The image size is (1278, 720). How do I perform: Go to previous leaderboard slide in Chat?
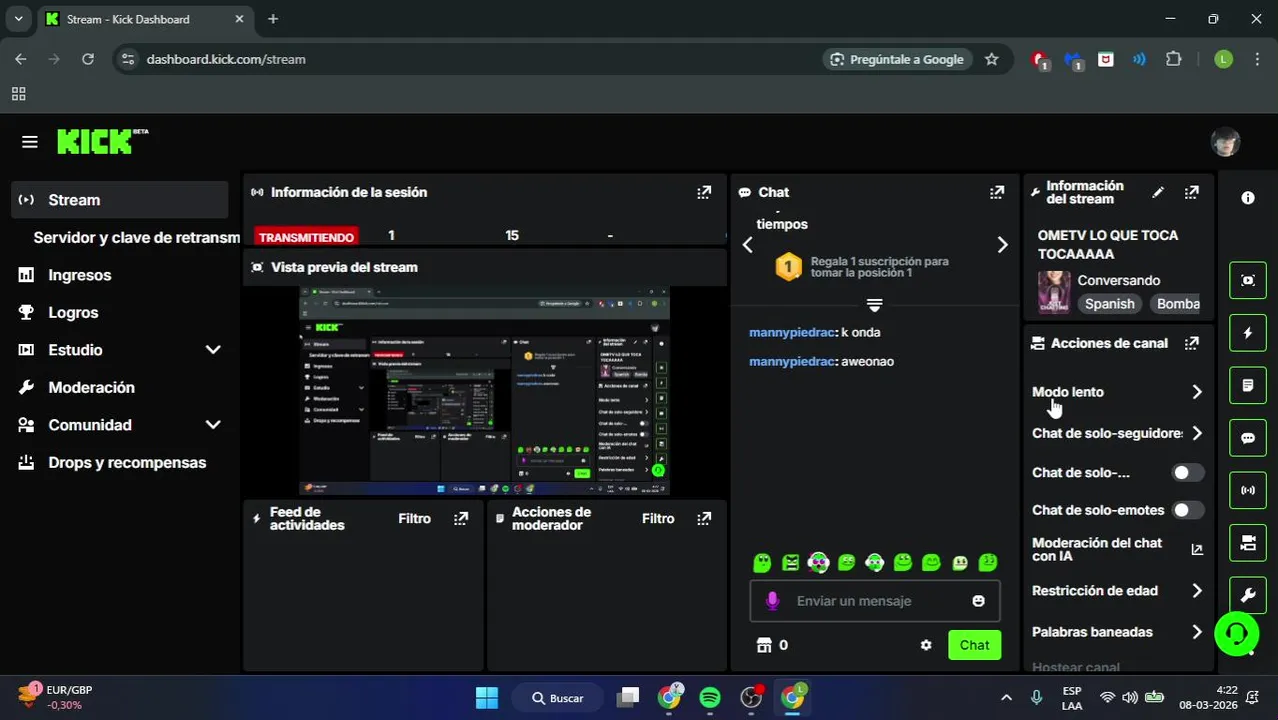747,245
